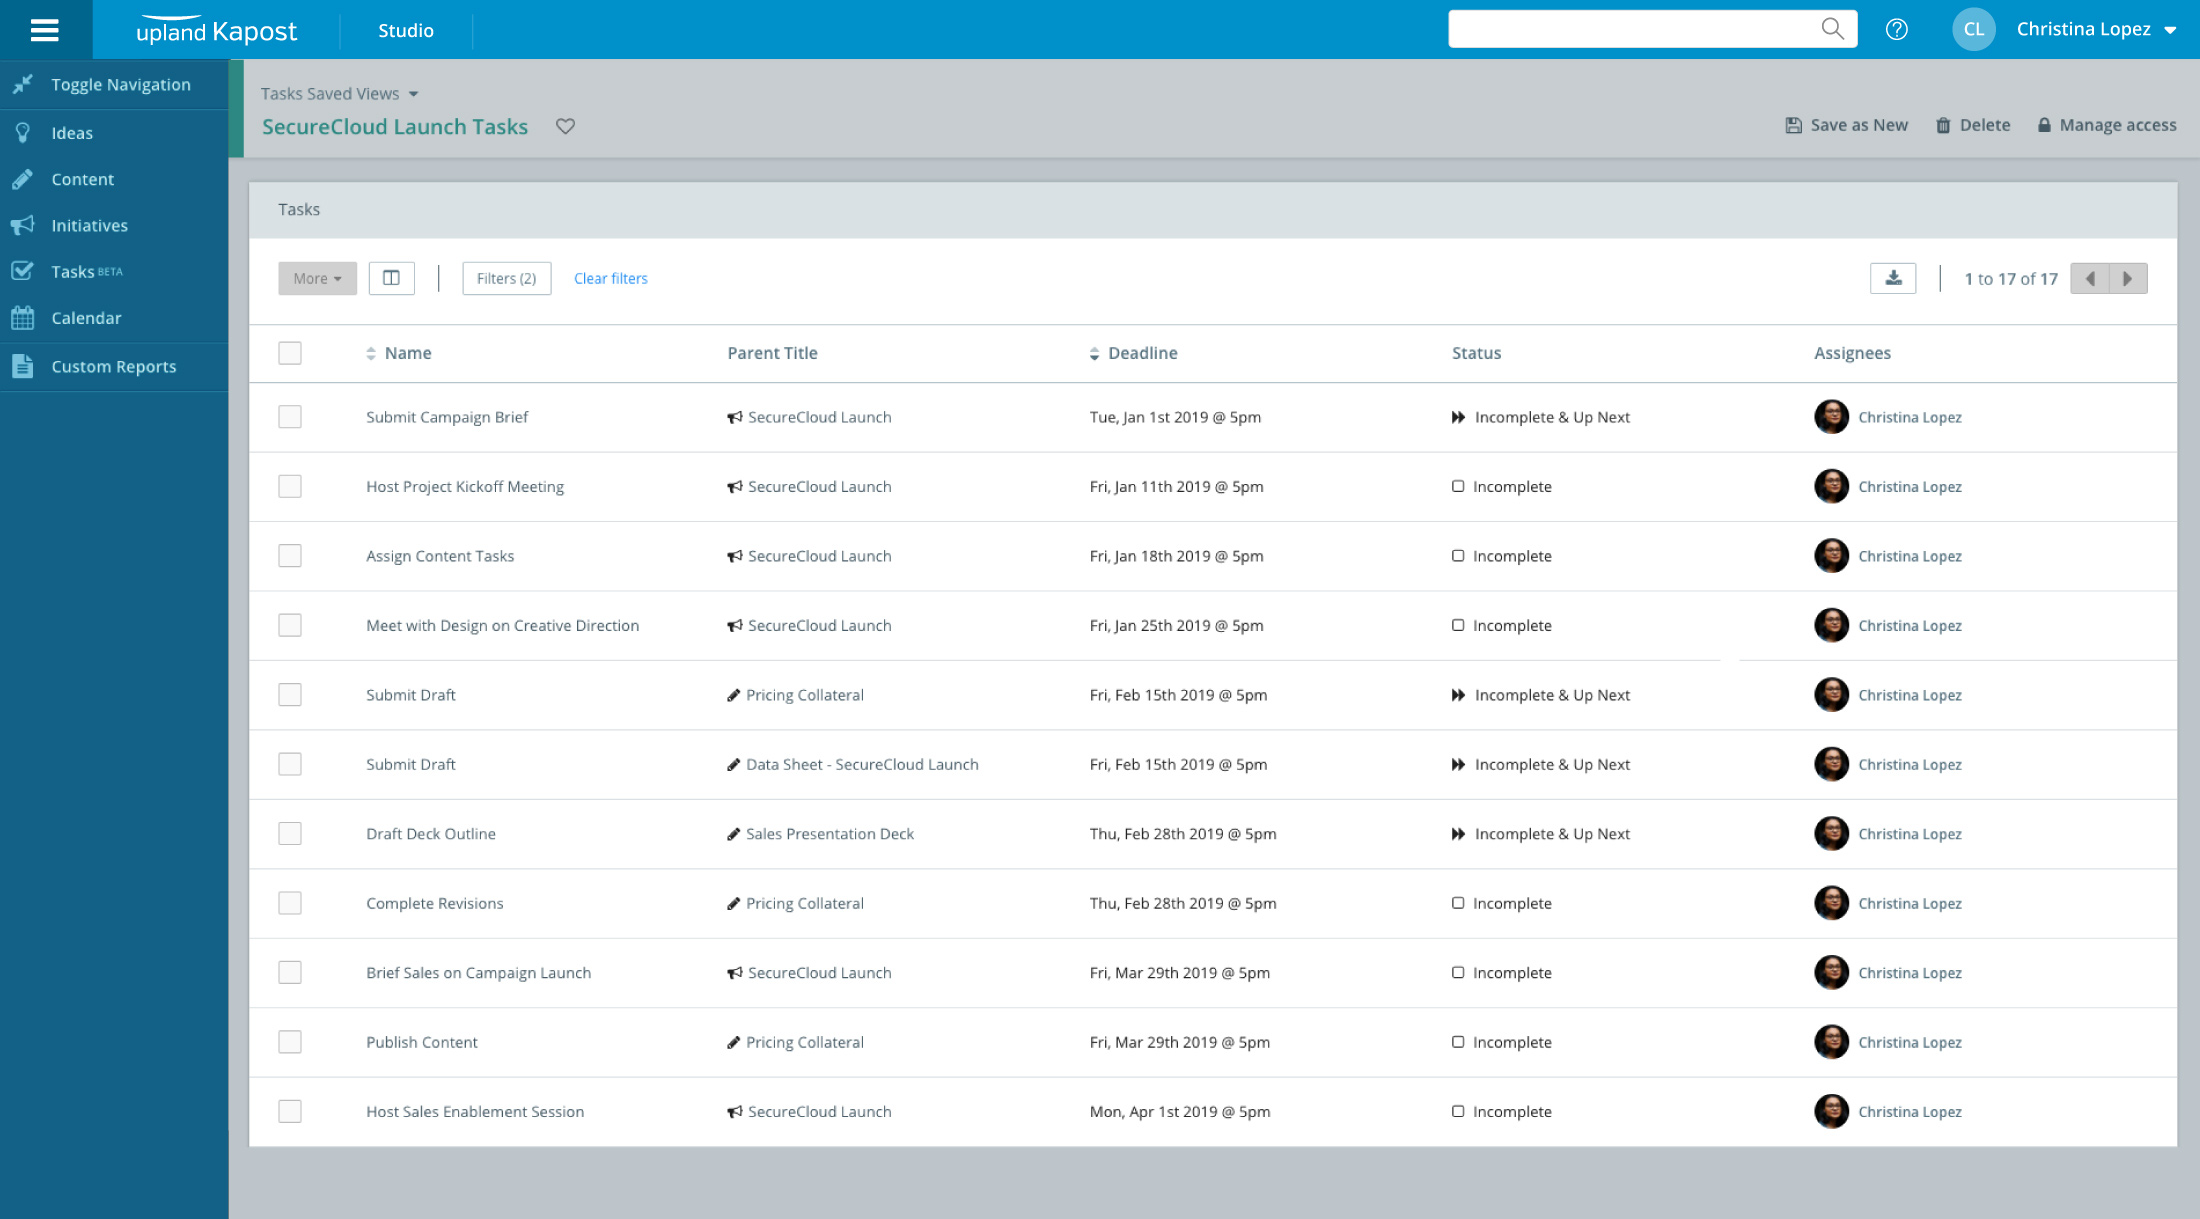
Task: Check the Host Project Kickoff Meeting checkbox
Action: pos(290,486)
